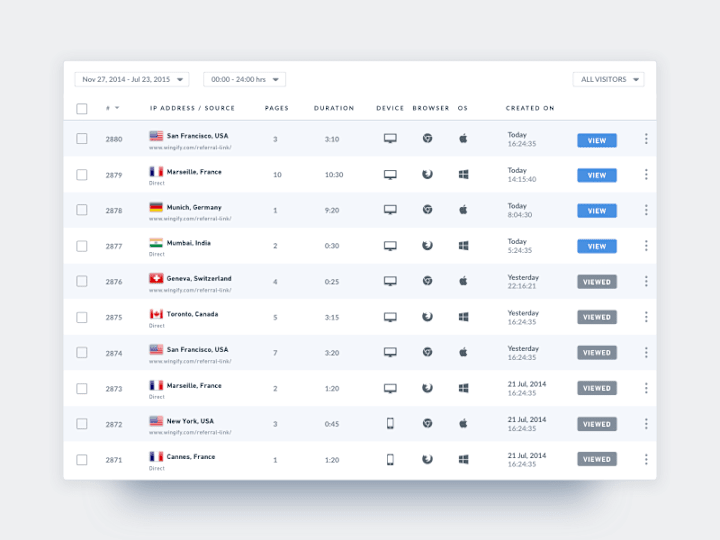The width and height of the screenshot is (720, 540).
Task: Open kebab menu for visitor 2872
Action: 646,423
